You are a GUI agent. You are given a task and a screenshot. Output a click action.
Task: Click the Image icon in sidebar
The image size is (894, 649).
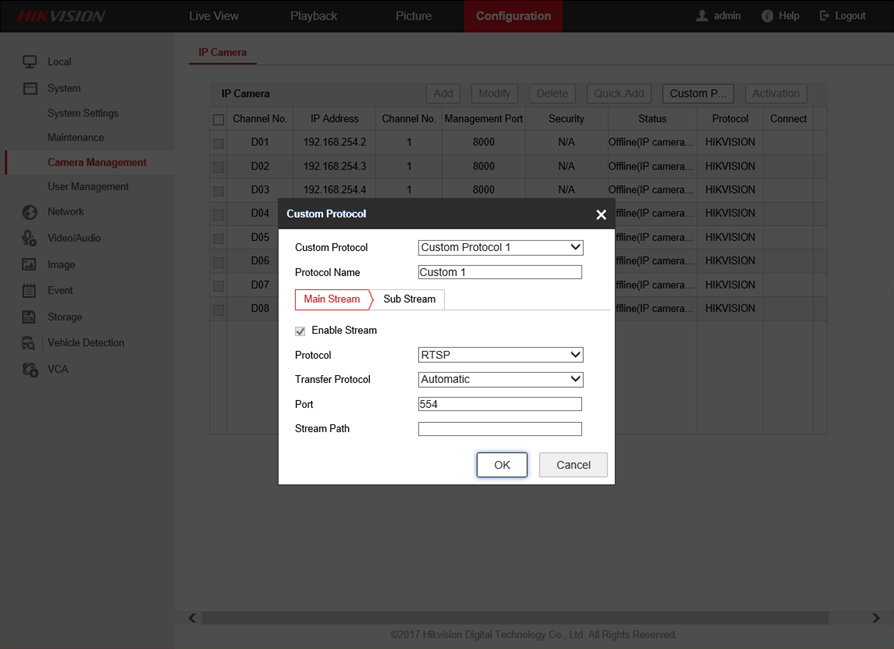point(30,265)
